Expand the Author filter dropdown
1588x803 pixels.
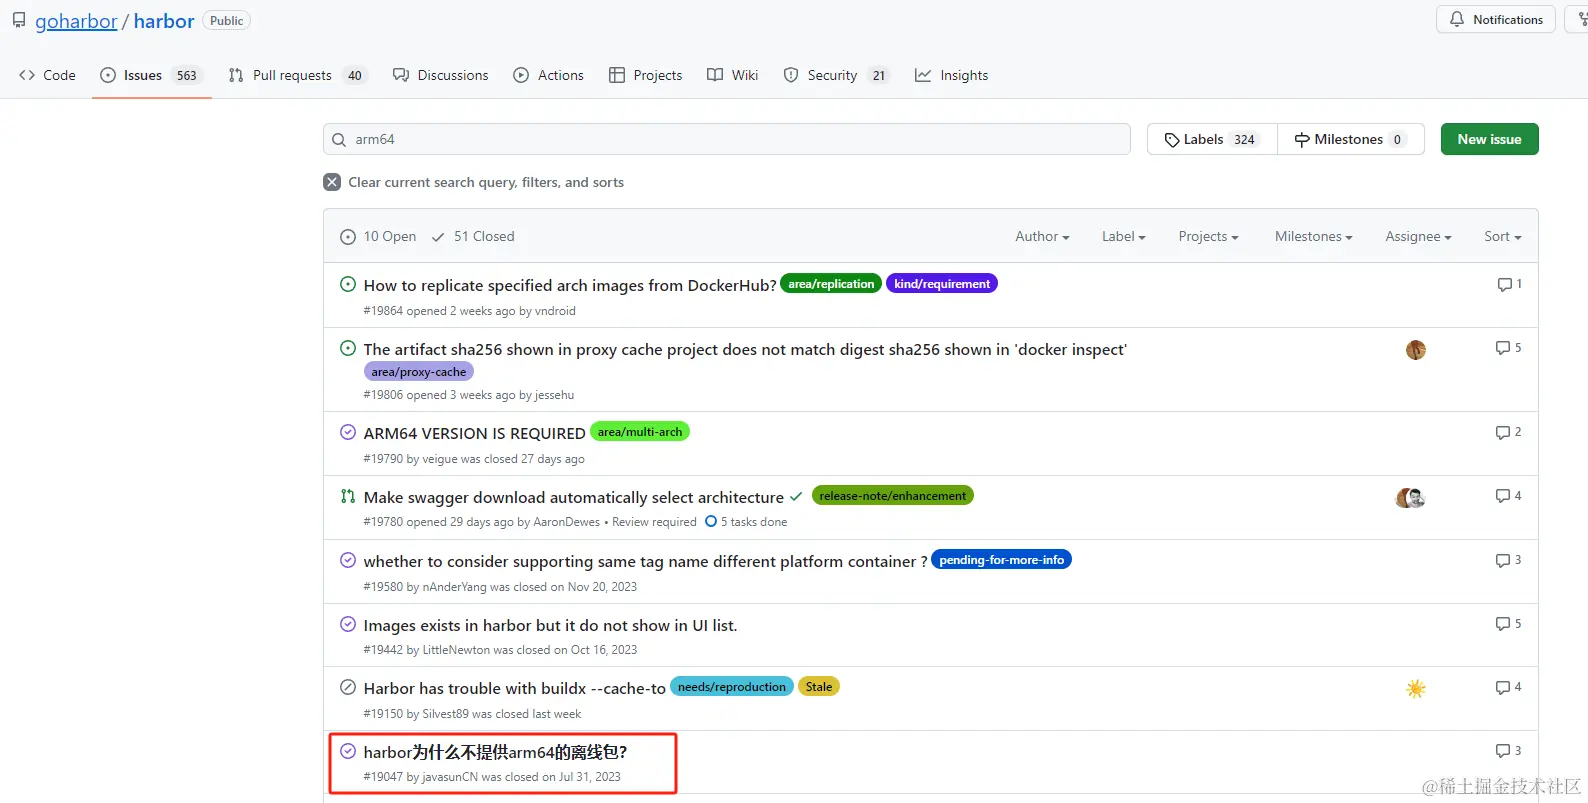click(1042, 237)
